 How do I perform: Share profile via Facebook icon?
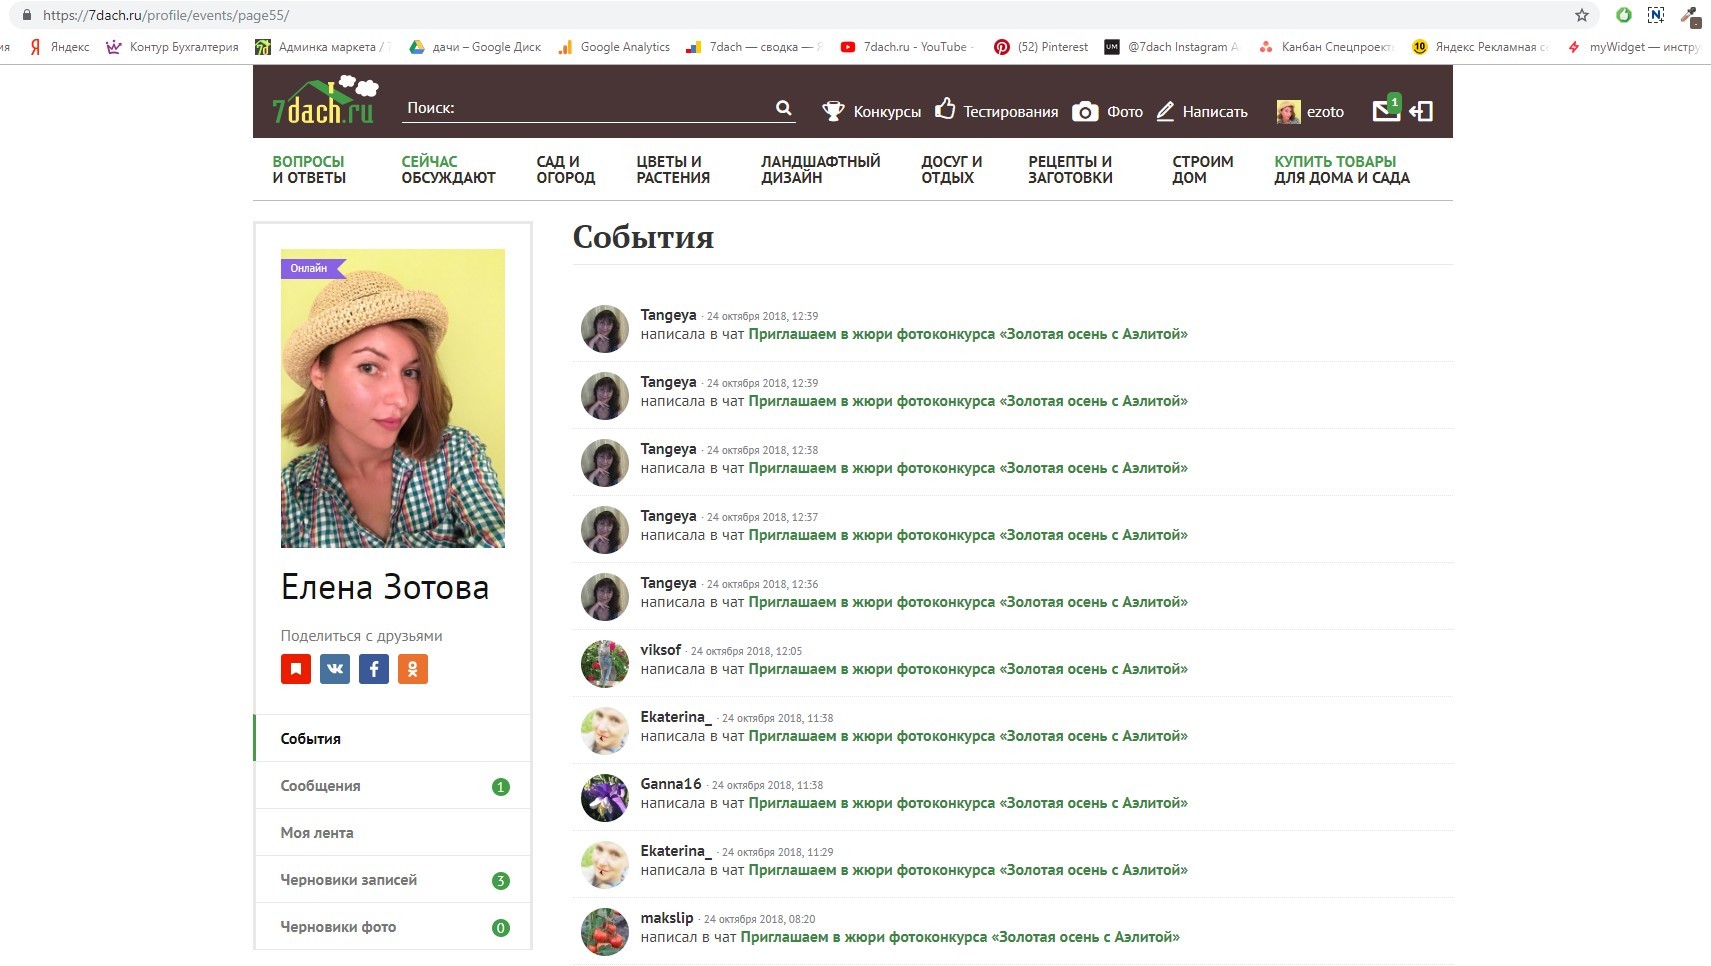374,669
